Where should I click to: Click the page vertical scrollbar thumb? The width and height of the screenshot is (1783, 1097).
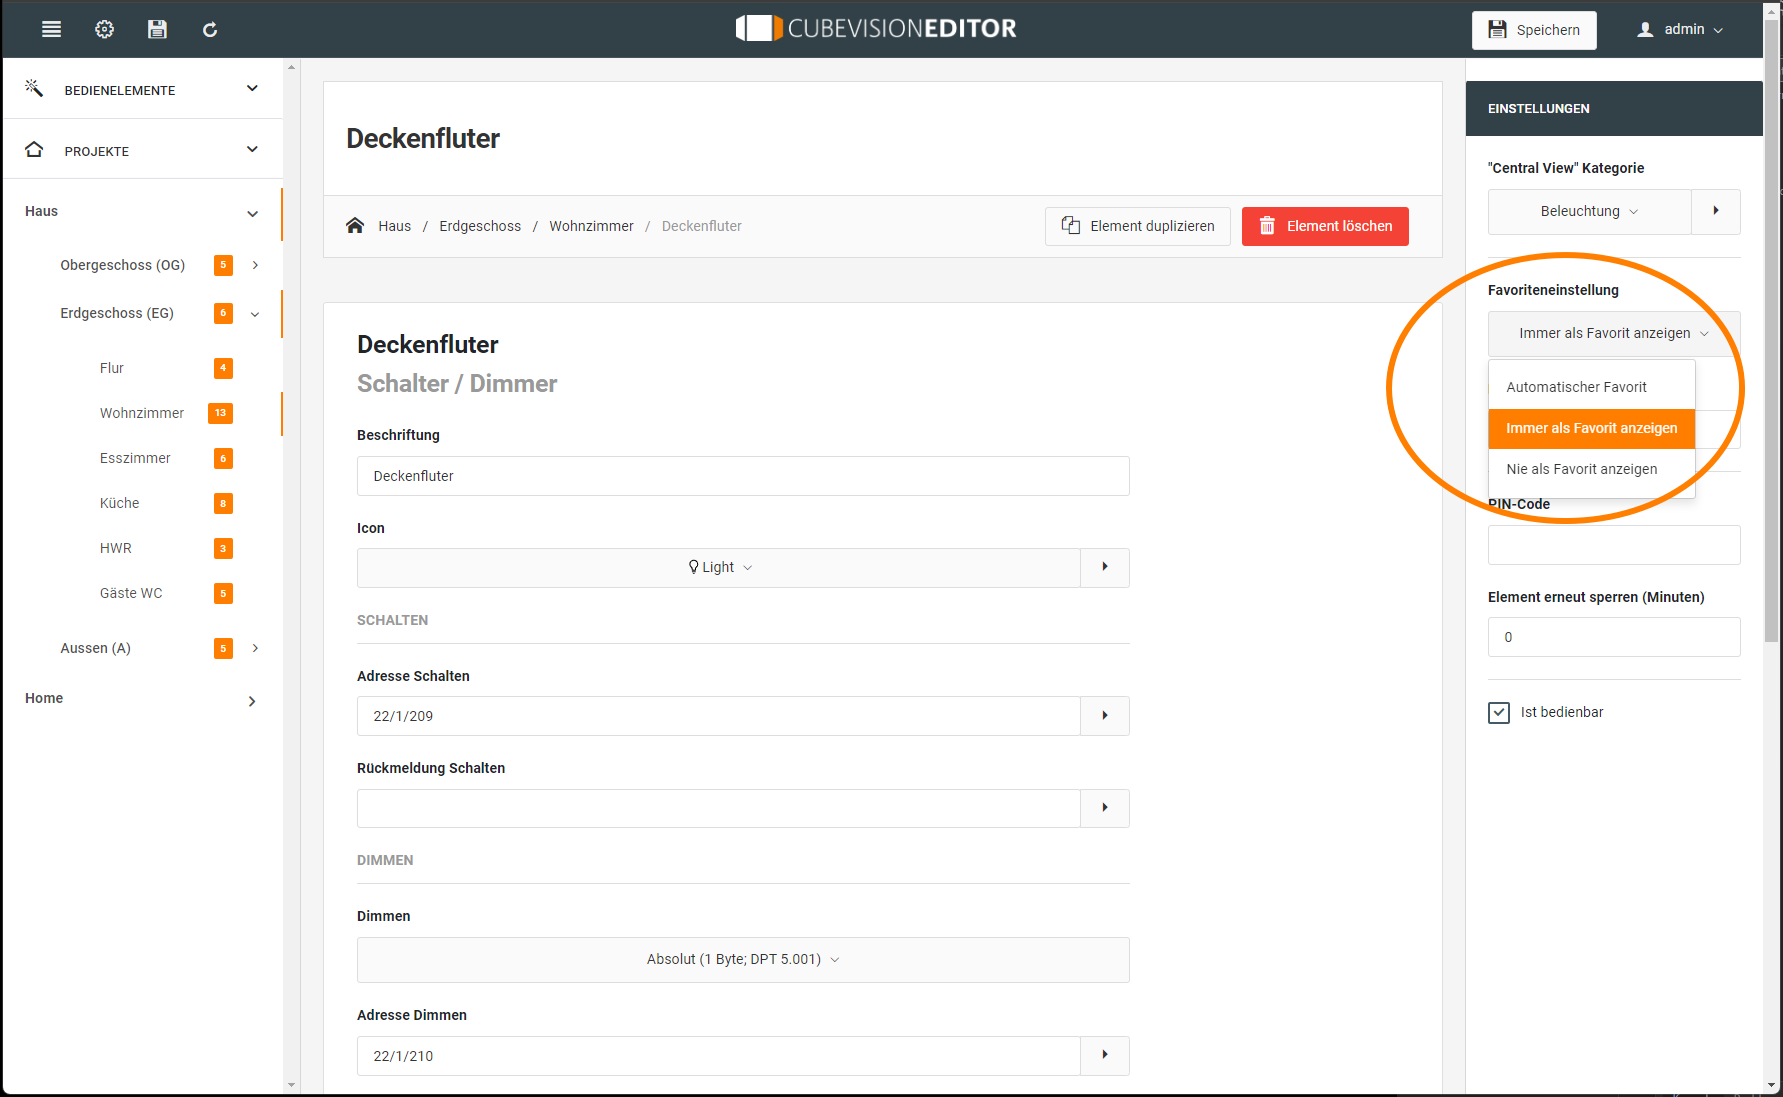(x=1772, y=330)
